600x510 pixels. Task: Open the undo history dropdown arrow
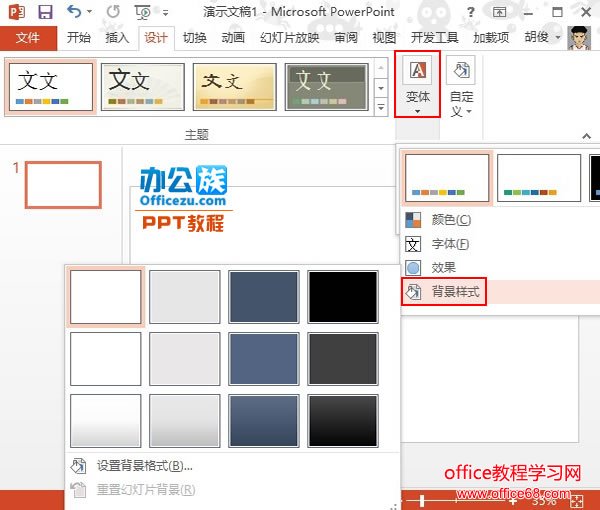[90, 12]
